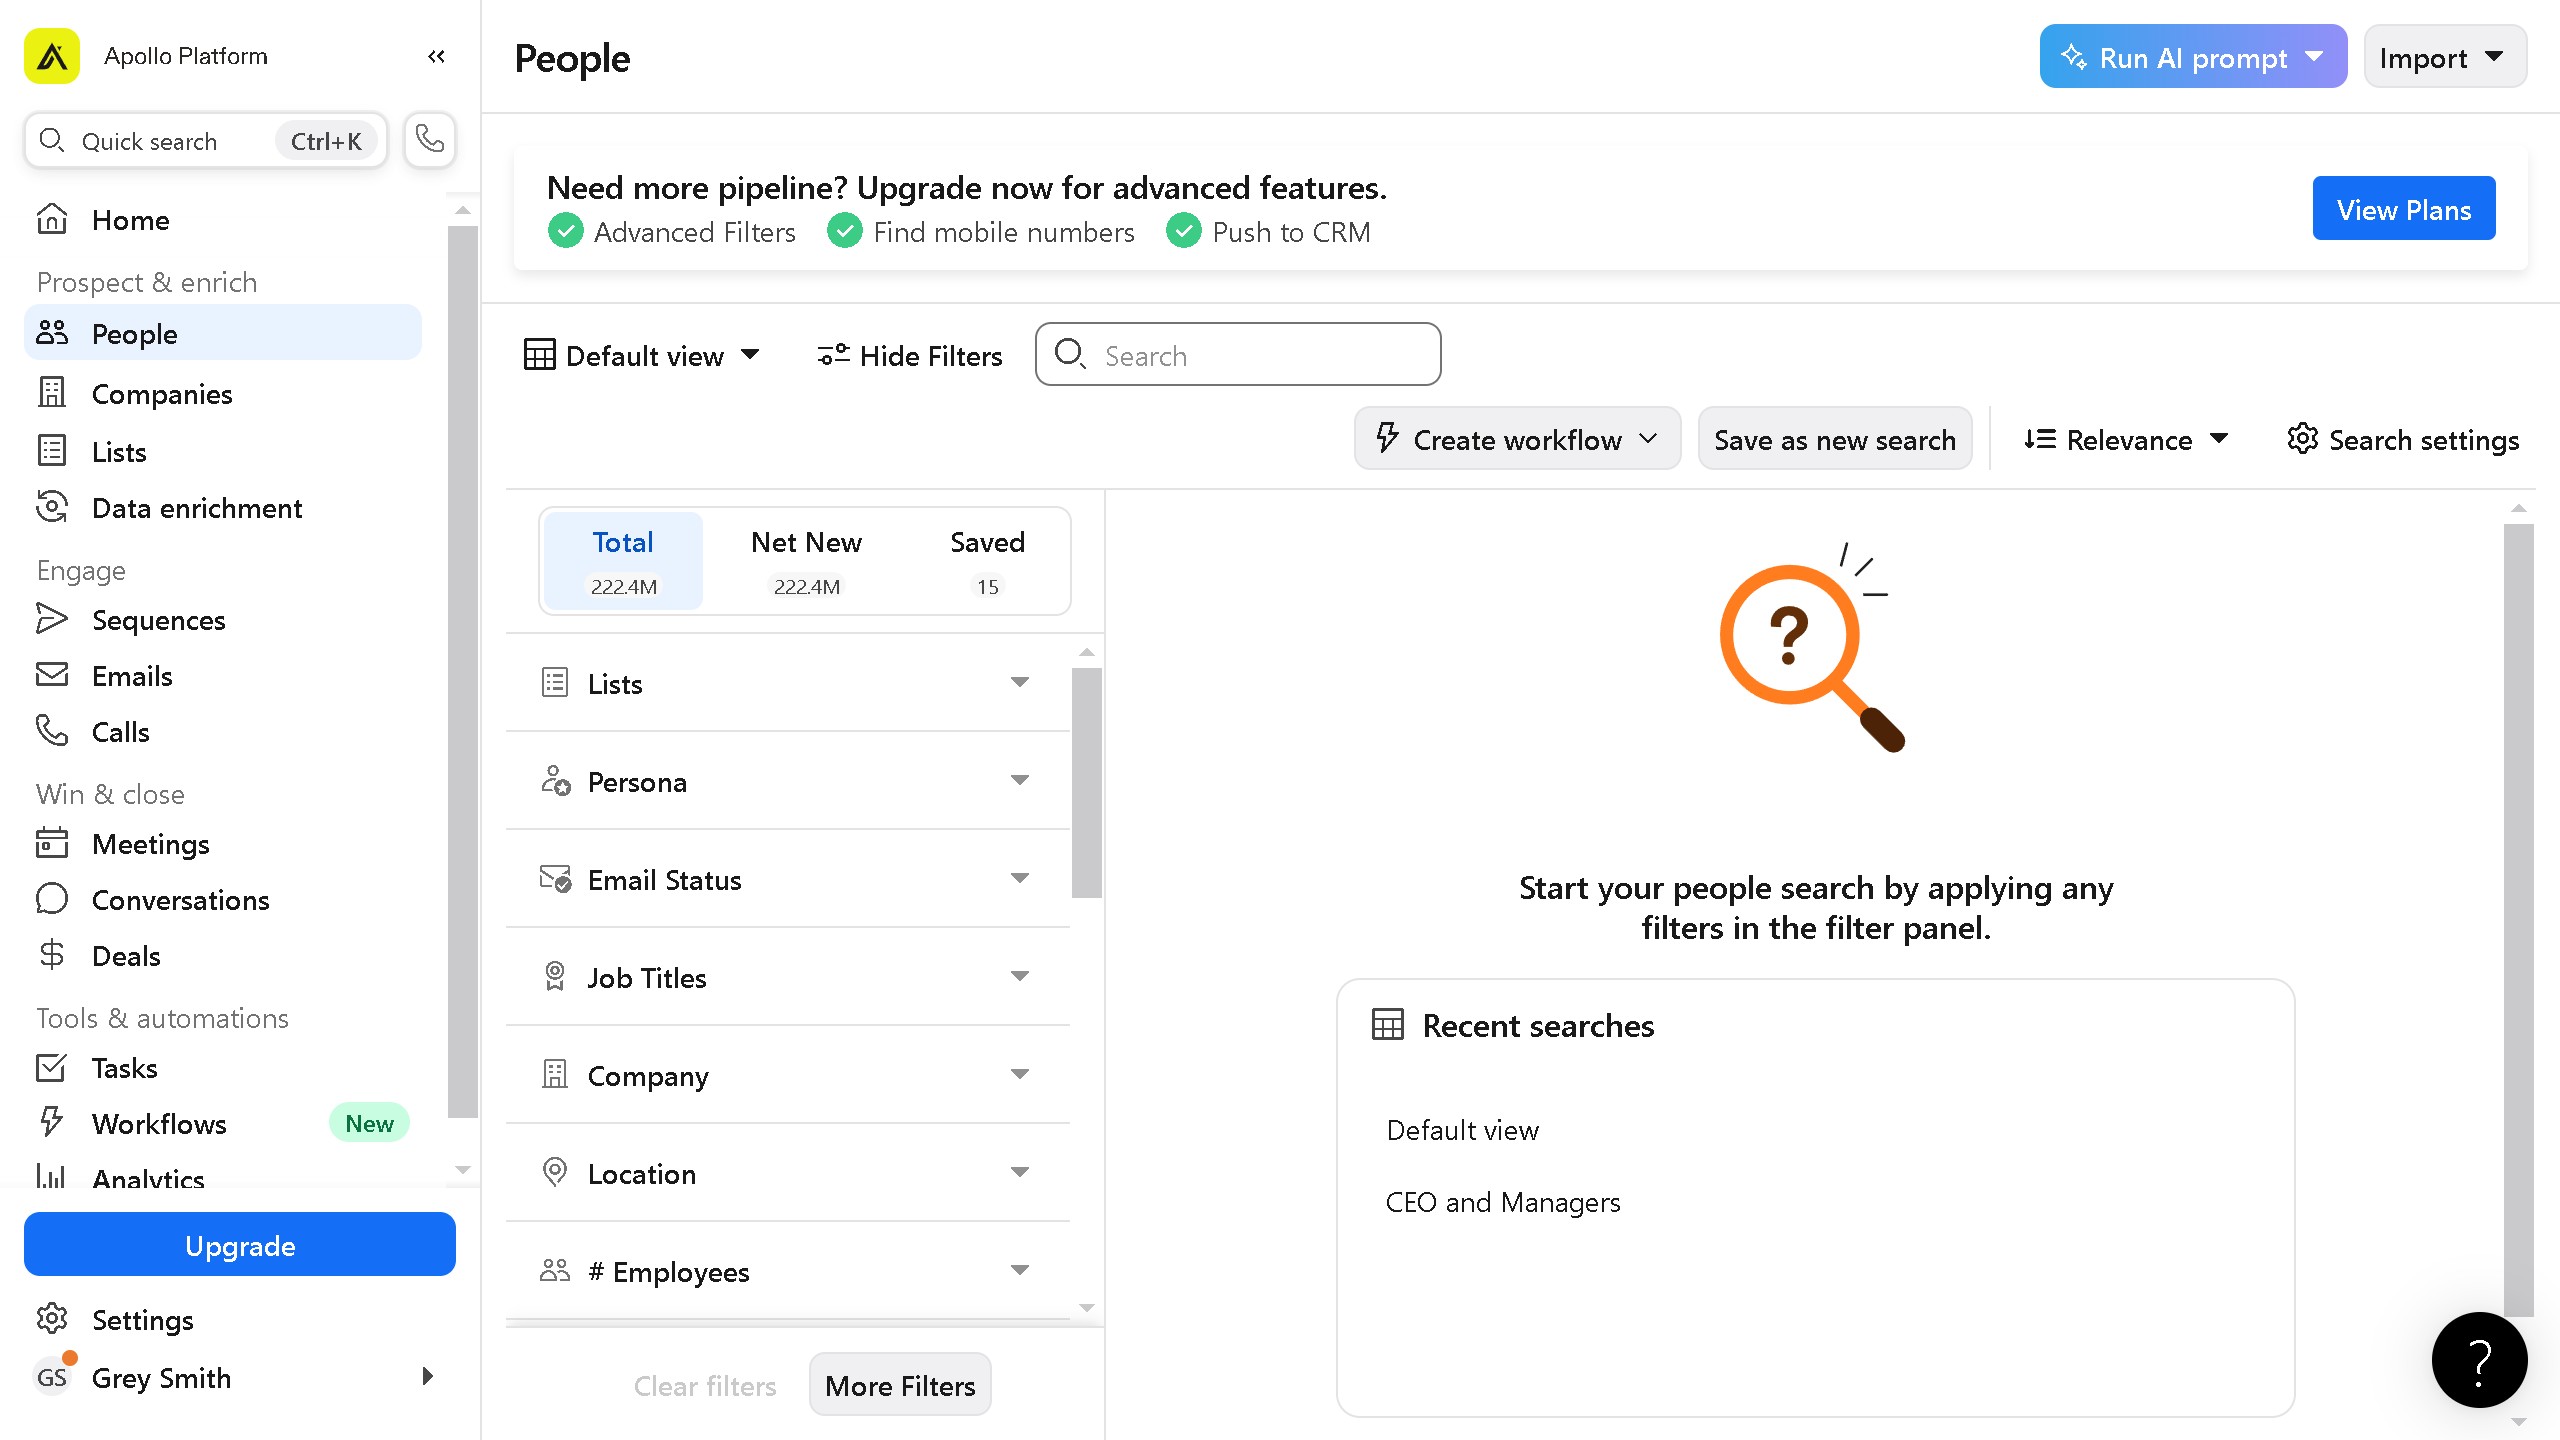This screenshot has height=1440, width=2560.
Task: Click the Apollo logo icon
Action: [x=52, y=56]
